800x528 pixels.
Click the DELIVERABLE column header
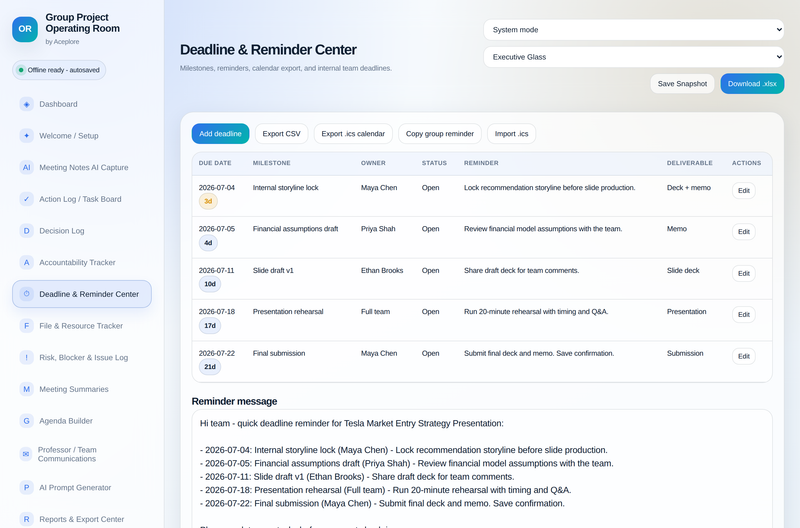(689, 163)
